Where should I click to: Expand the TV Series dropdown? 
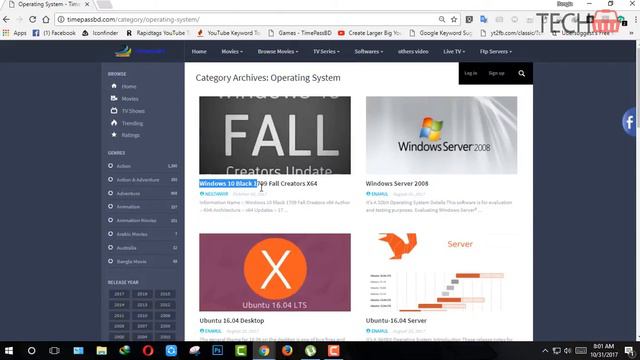326,51
